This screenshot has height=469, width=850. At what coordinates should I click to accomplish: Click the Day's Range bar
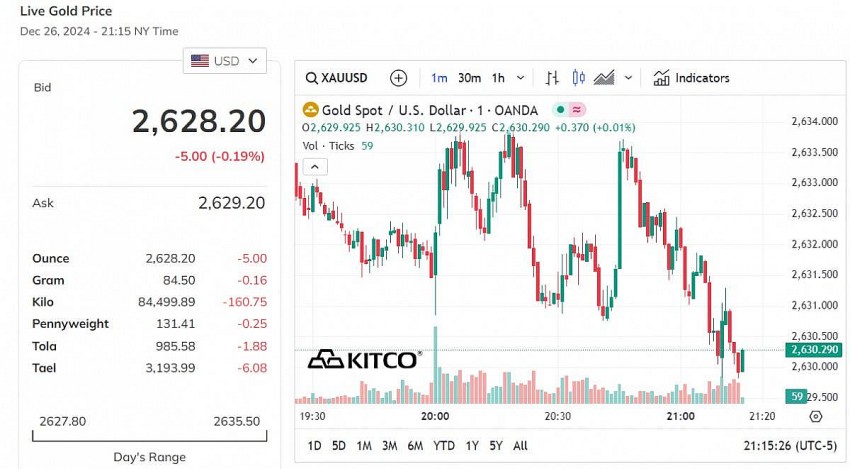tap(150, 436)
